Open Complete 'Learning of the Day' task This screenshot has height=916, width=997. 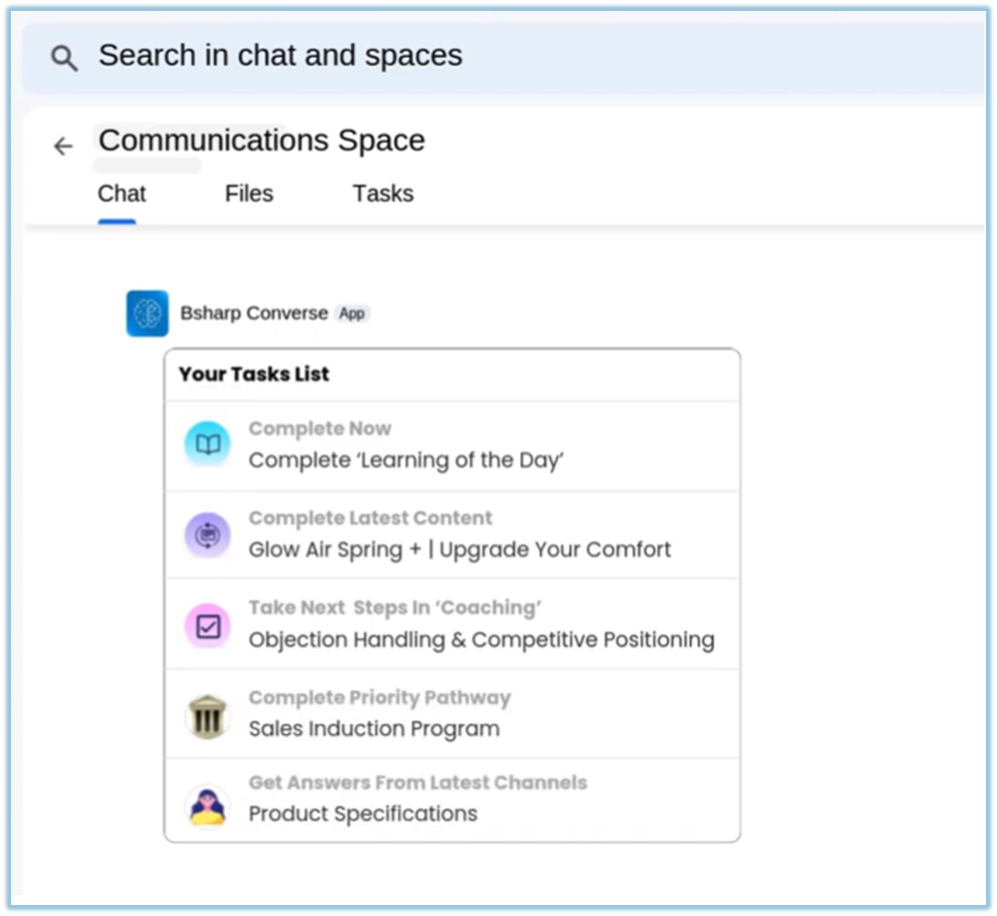[406, 460]
